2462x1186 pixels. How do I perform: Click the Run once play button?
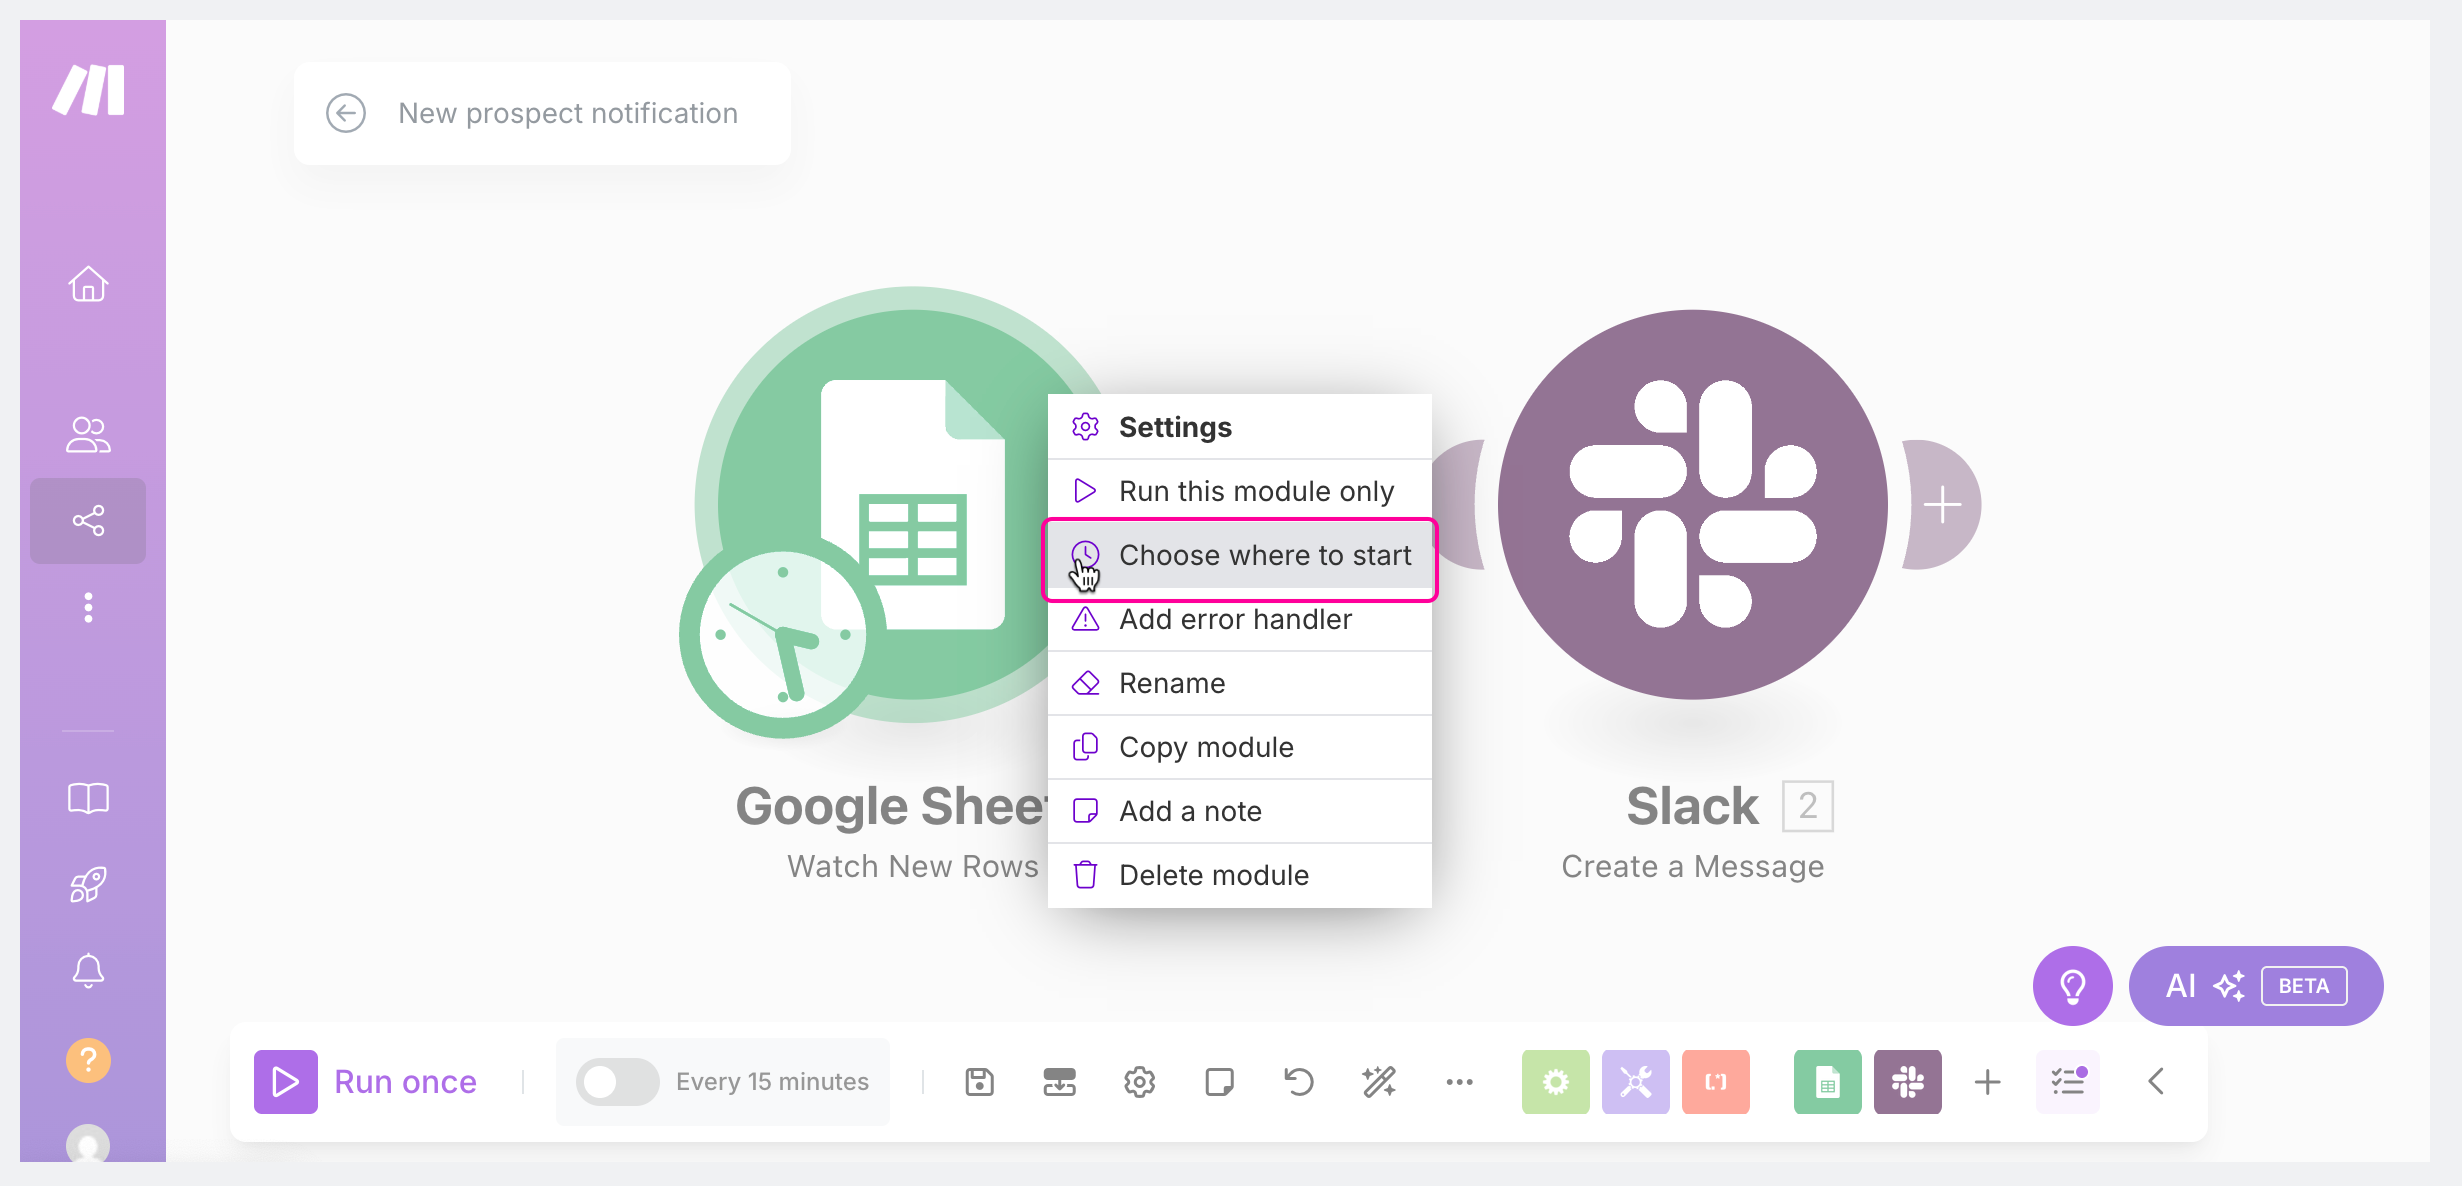[x=286, y=1082]
